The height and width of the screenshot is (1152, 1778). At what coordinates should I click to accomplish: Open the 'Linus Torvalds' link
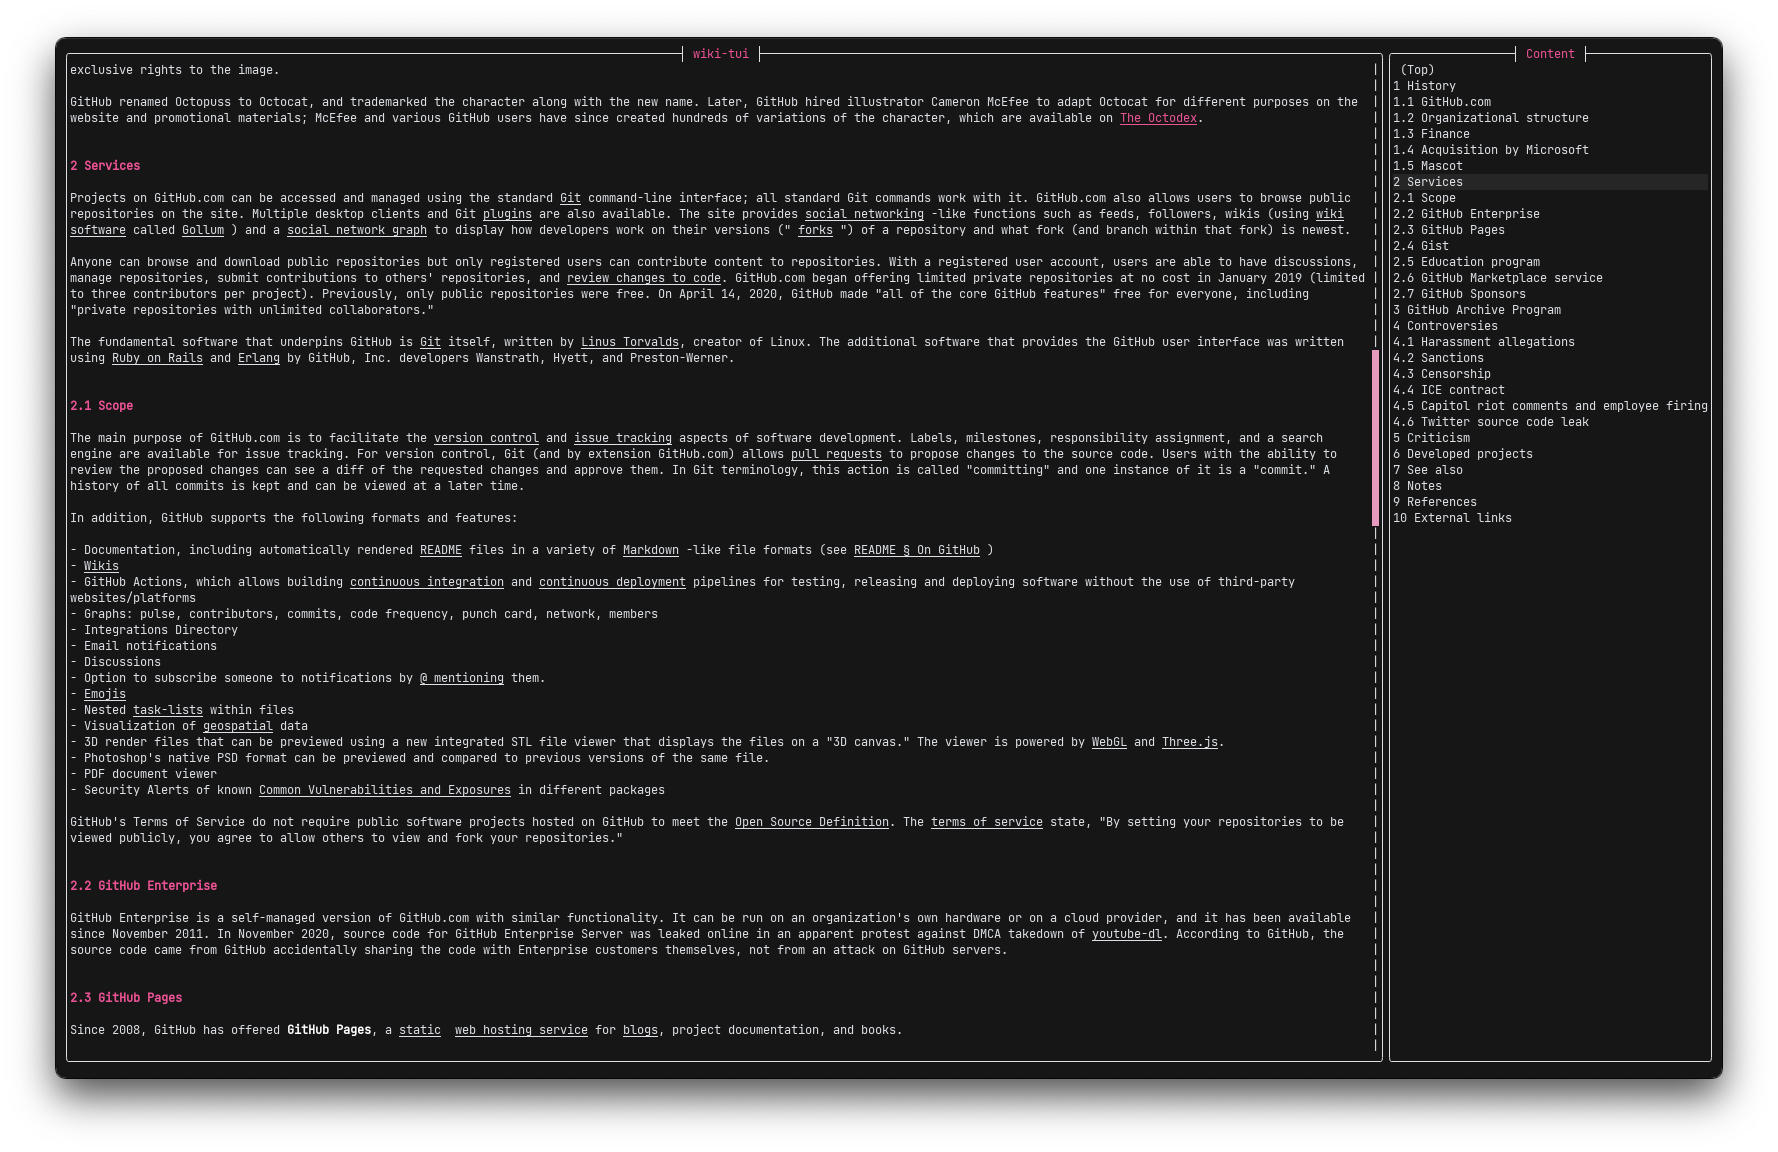(x=630, y=342)
